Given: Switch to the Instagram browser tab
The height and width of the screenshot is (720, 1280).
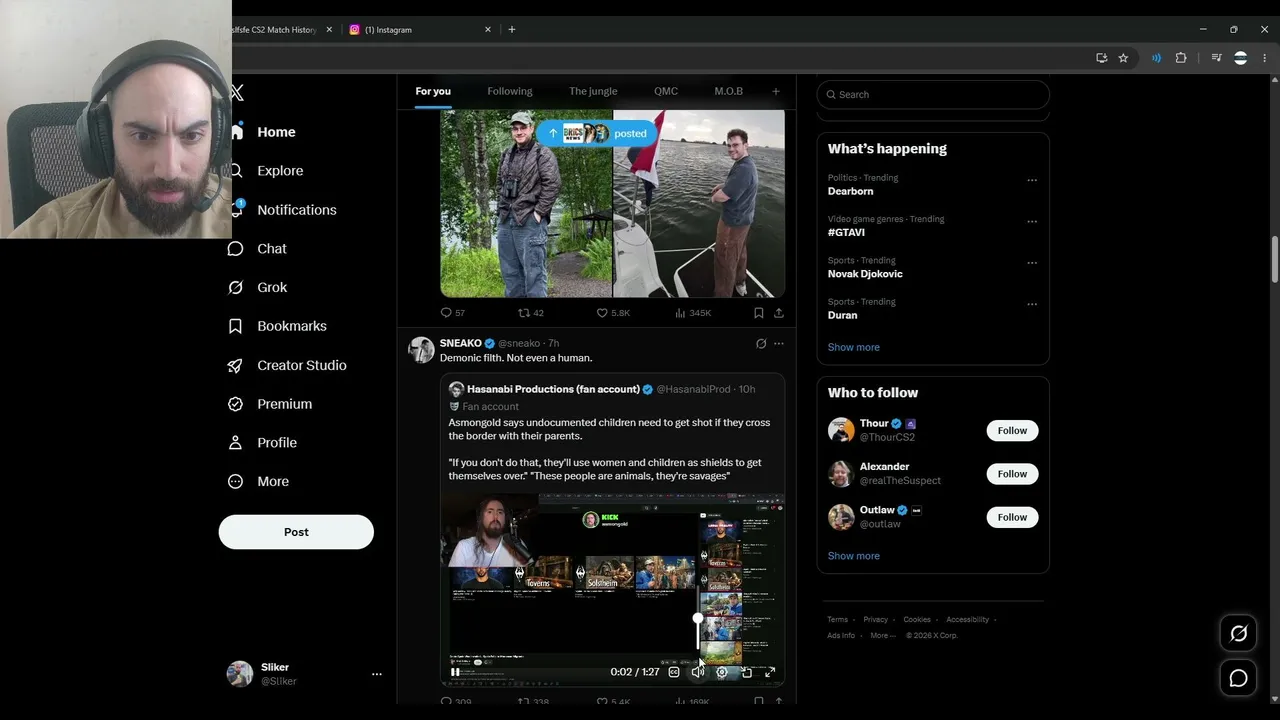Looking at the screenshot, I should pos(419,30).
